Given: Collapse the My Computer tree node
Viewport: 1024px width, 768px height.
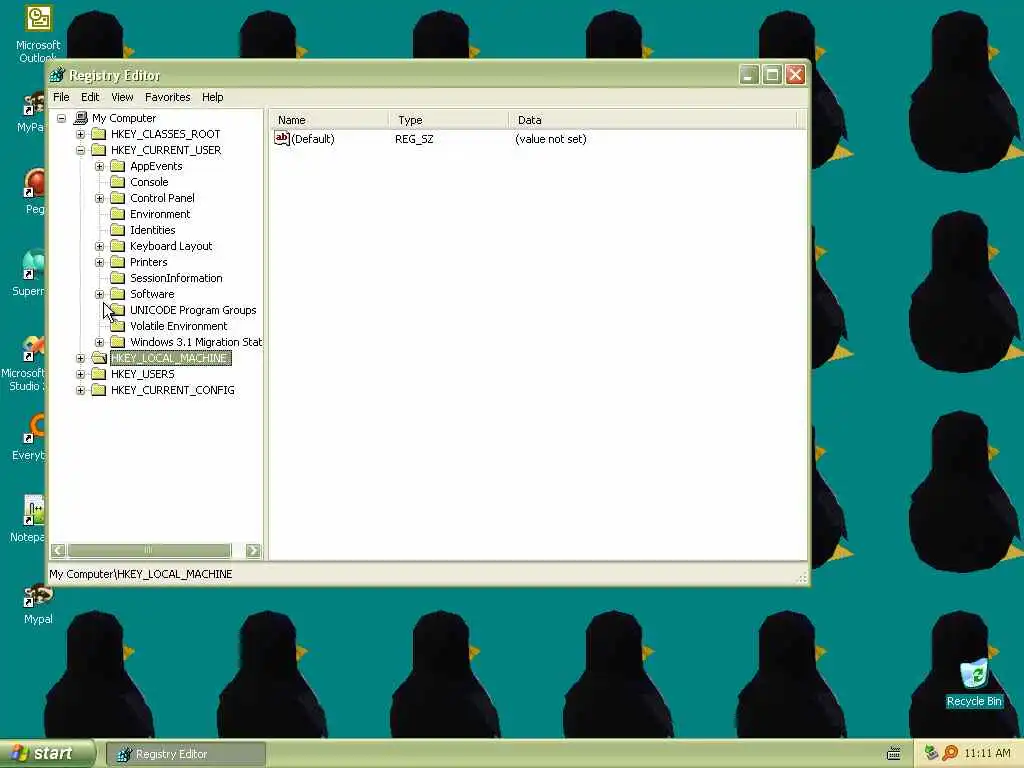Looking at the screenshot, I should coord(61,118).
